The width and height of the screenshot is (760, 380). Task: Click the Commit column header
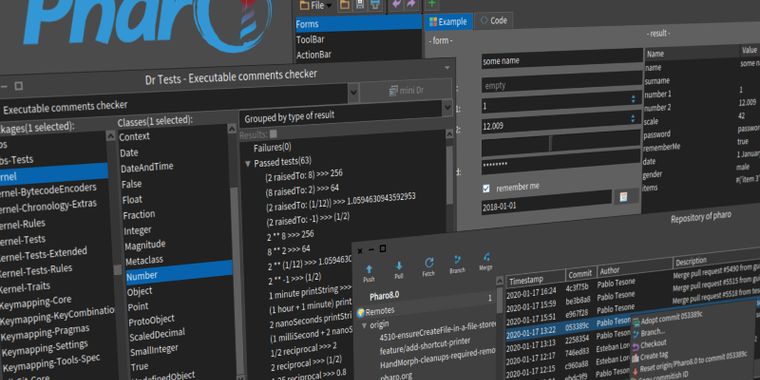pos(580,274)
